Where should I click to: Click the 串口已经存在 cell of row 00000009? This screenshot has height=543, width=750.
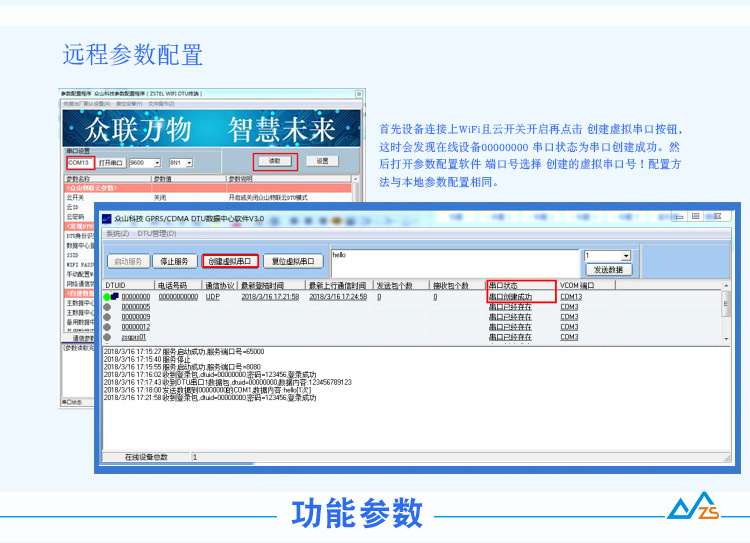pyautogui.click(x=510, y=317)
